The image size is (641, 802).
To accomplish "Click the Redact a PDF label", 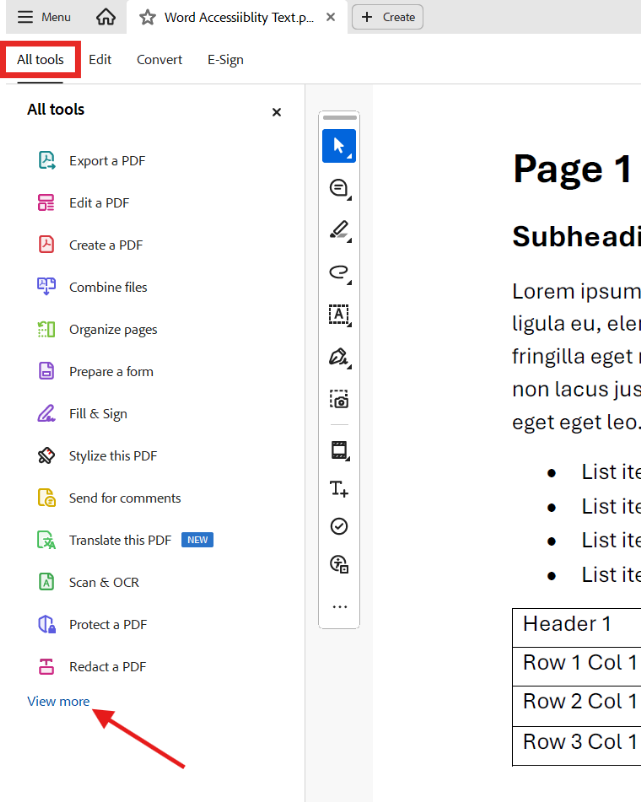I will tap(108, 666).
